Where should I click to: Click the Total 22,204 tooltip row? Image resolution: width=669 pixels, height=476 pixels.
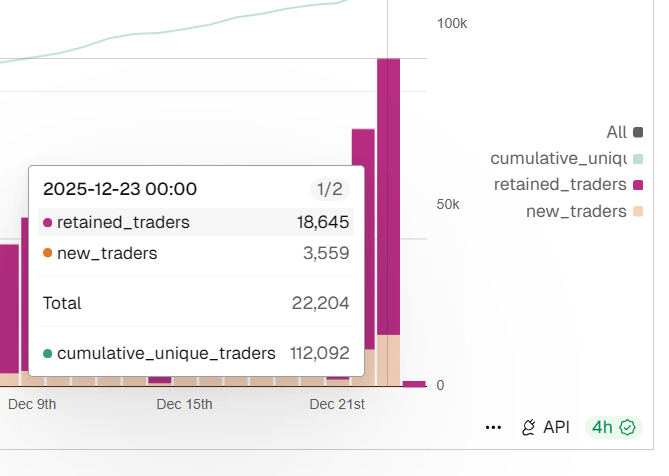(x=196, y=303)
